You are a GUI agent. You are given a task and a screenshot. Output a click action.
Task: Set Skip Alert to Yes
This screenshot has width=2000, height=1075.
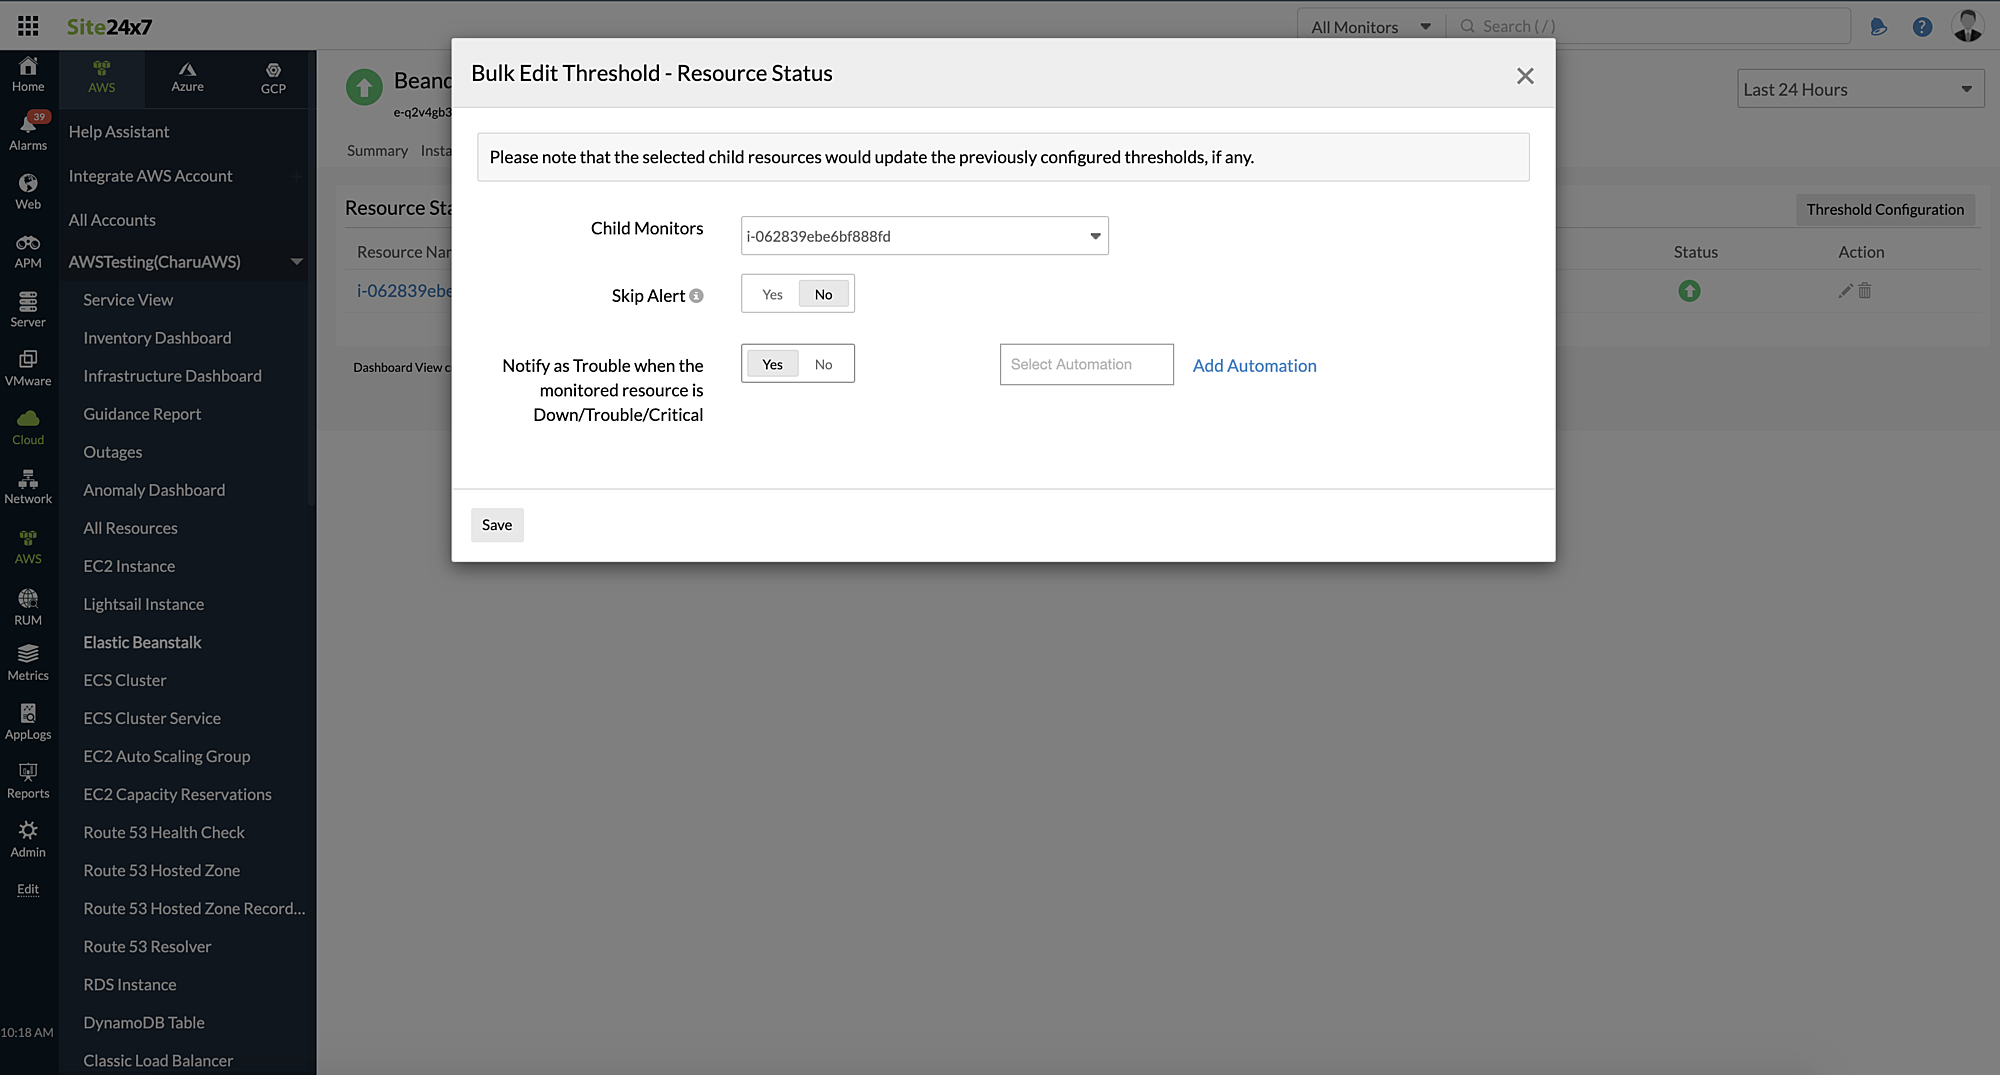click(772, 293)
